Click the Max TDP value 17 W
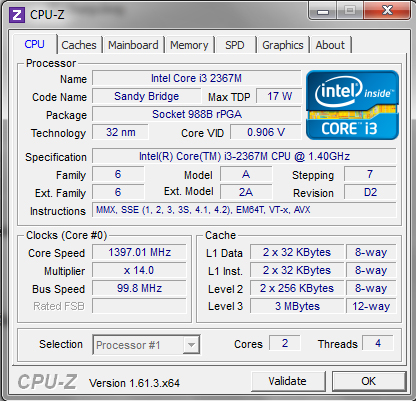 [279, 96]
